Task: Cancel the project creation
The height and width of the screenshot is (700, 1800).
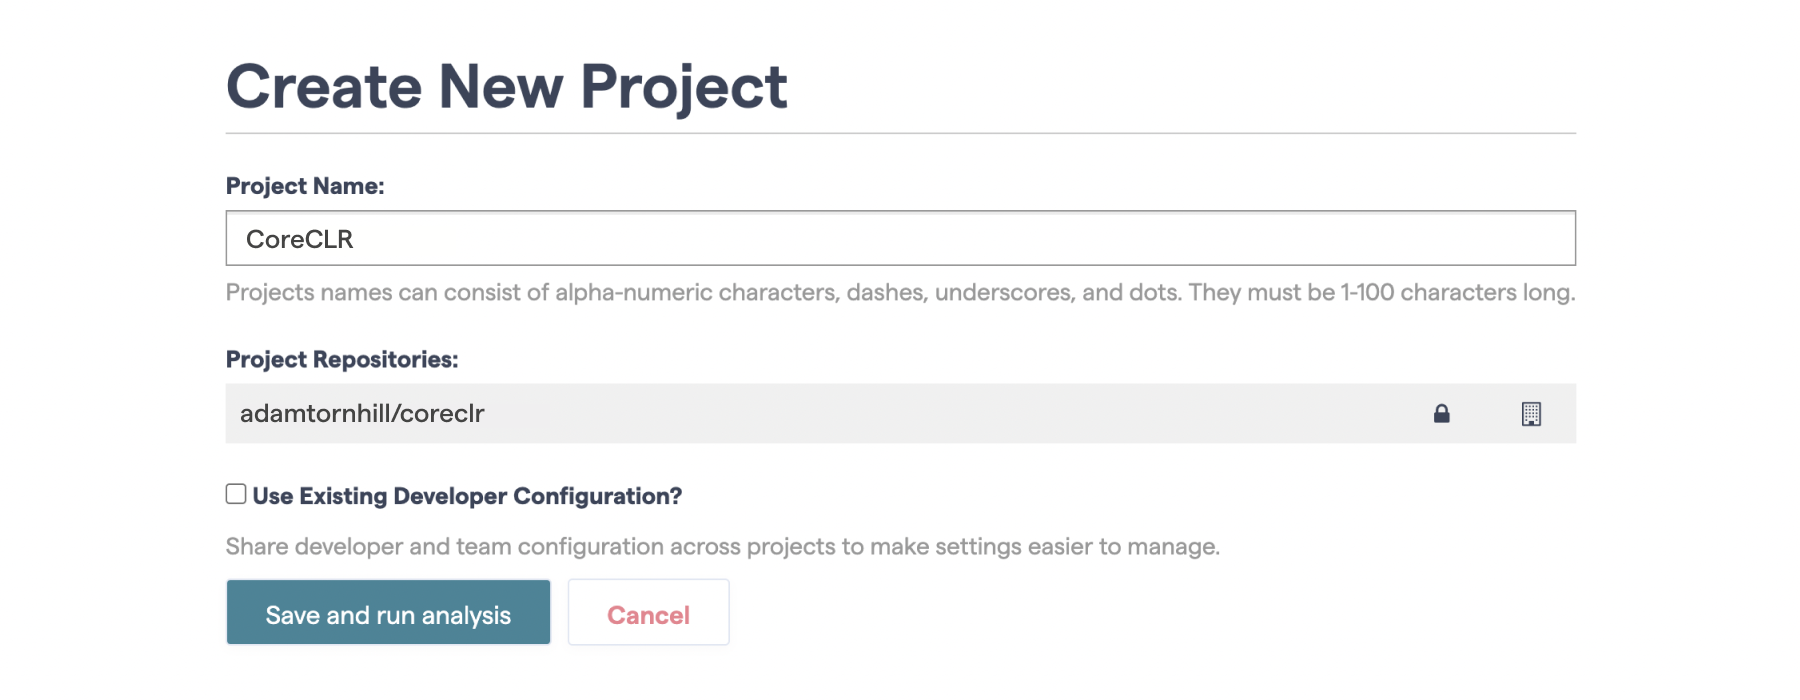Action: coord(648,613)
